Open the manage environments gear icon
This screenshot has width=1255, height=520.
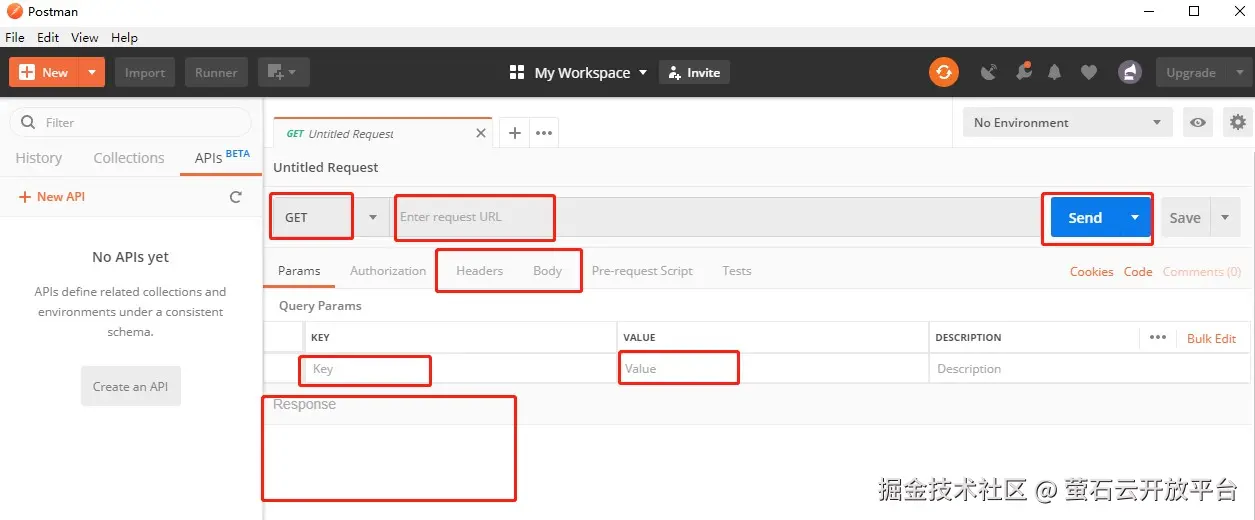click(x=1238, y=122)
